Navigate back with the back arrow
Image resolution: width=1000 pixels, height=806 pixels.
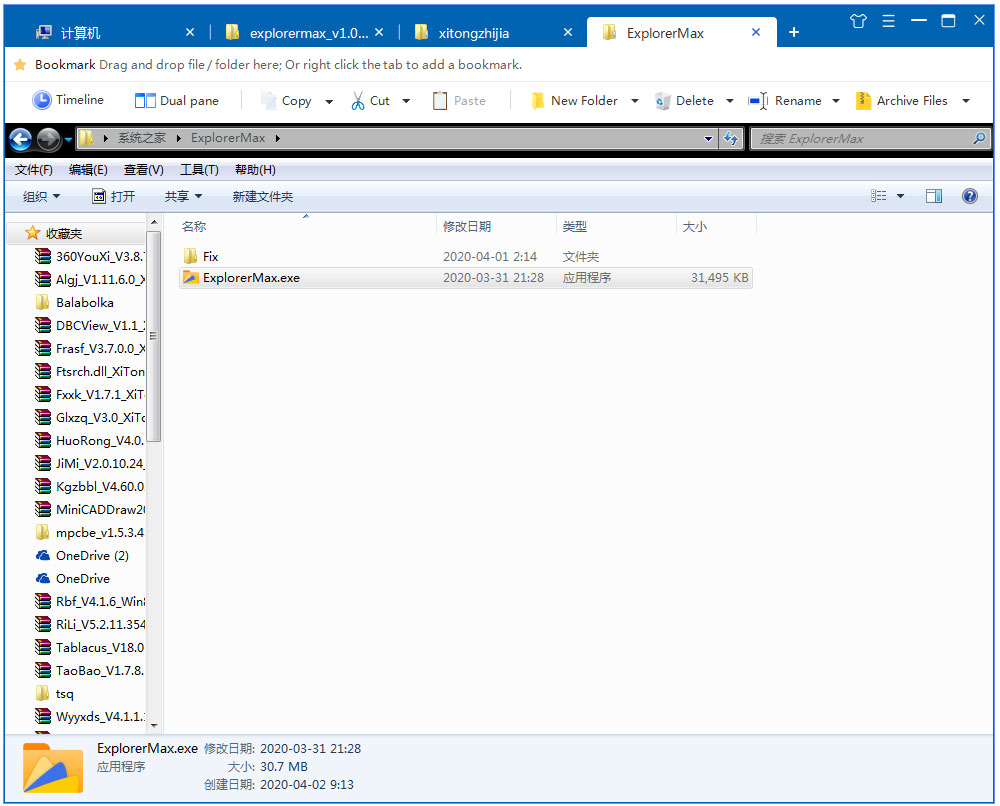tap(20, 138)
